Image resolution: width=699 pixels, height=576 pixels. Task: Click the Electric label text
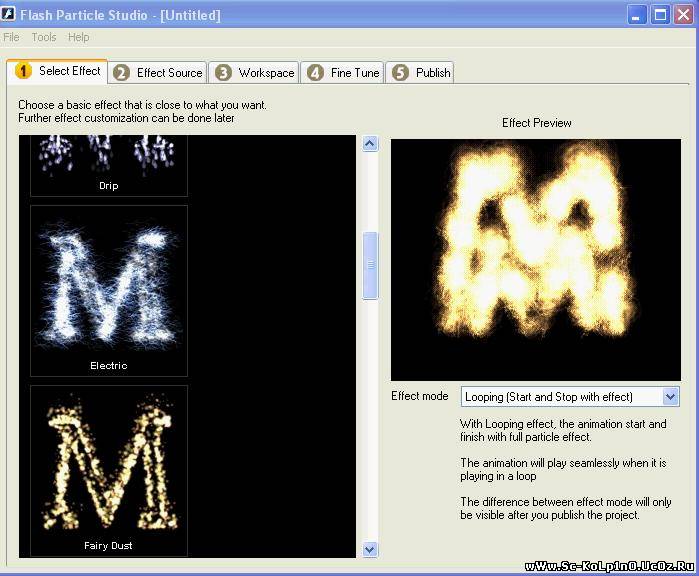[x=109, y=366]
